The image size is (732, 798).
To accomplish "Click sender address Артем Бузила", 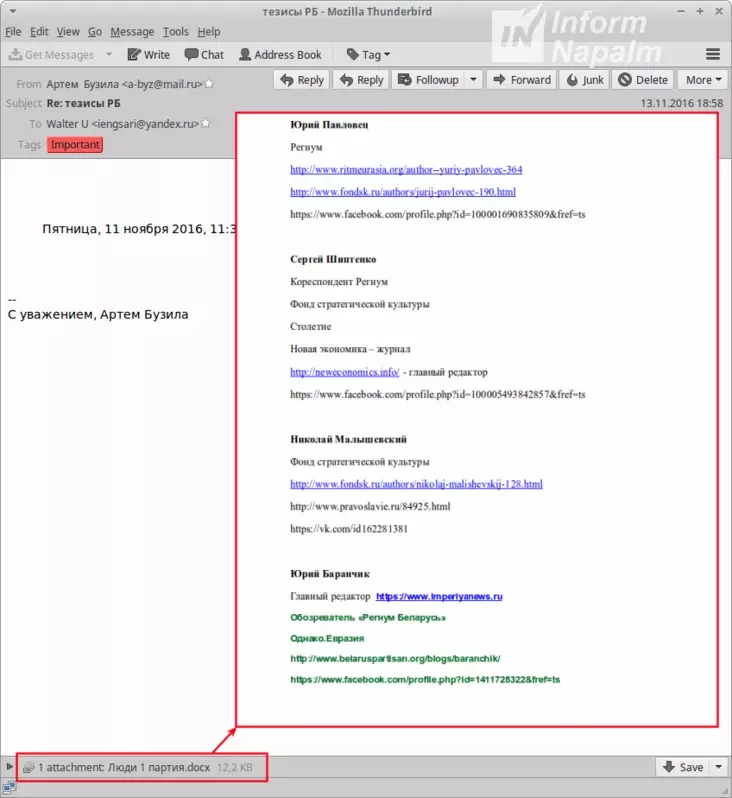I will (x=124, y=84).
